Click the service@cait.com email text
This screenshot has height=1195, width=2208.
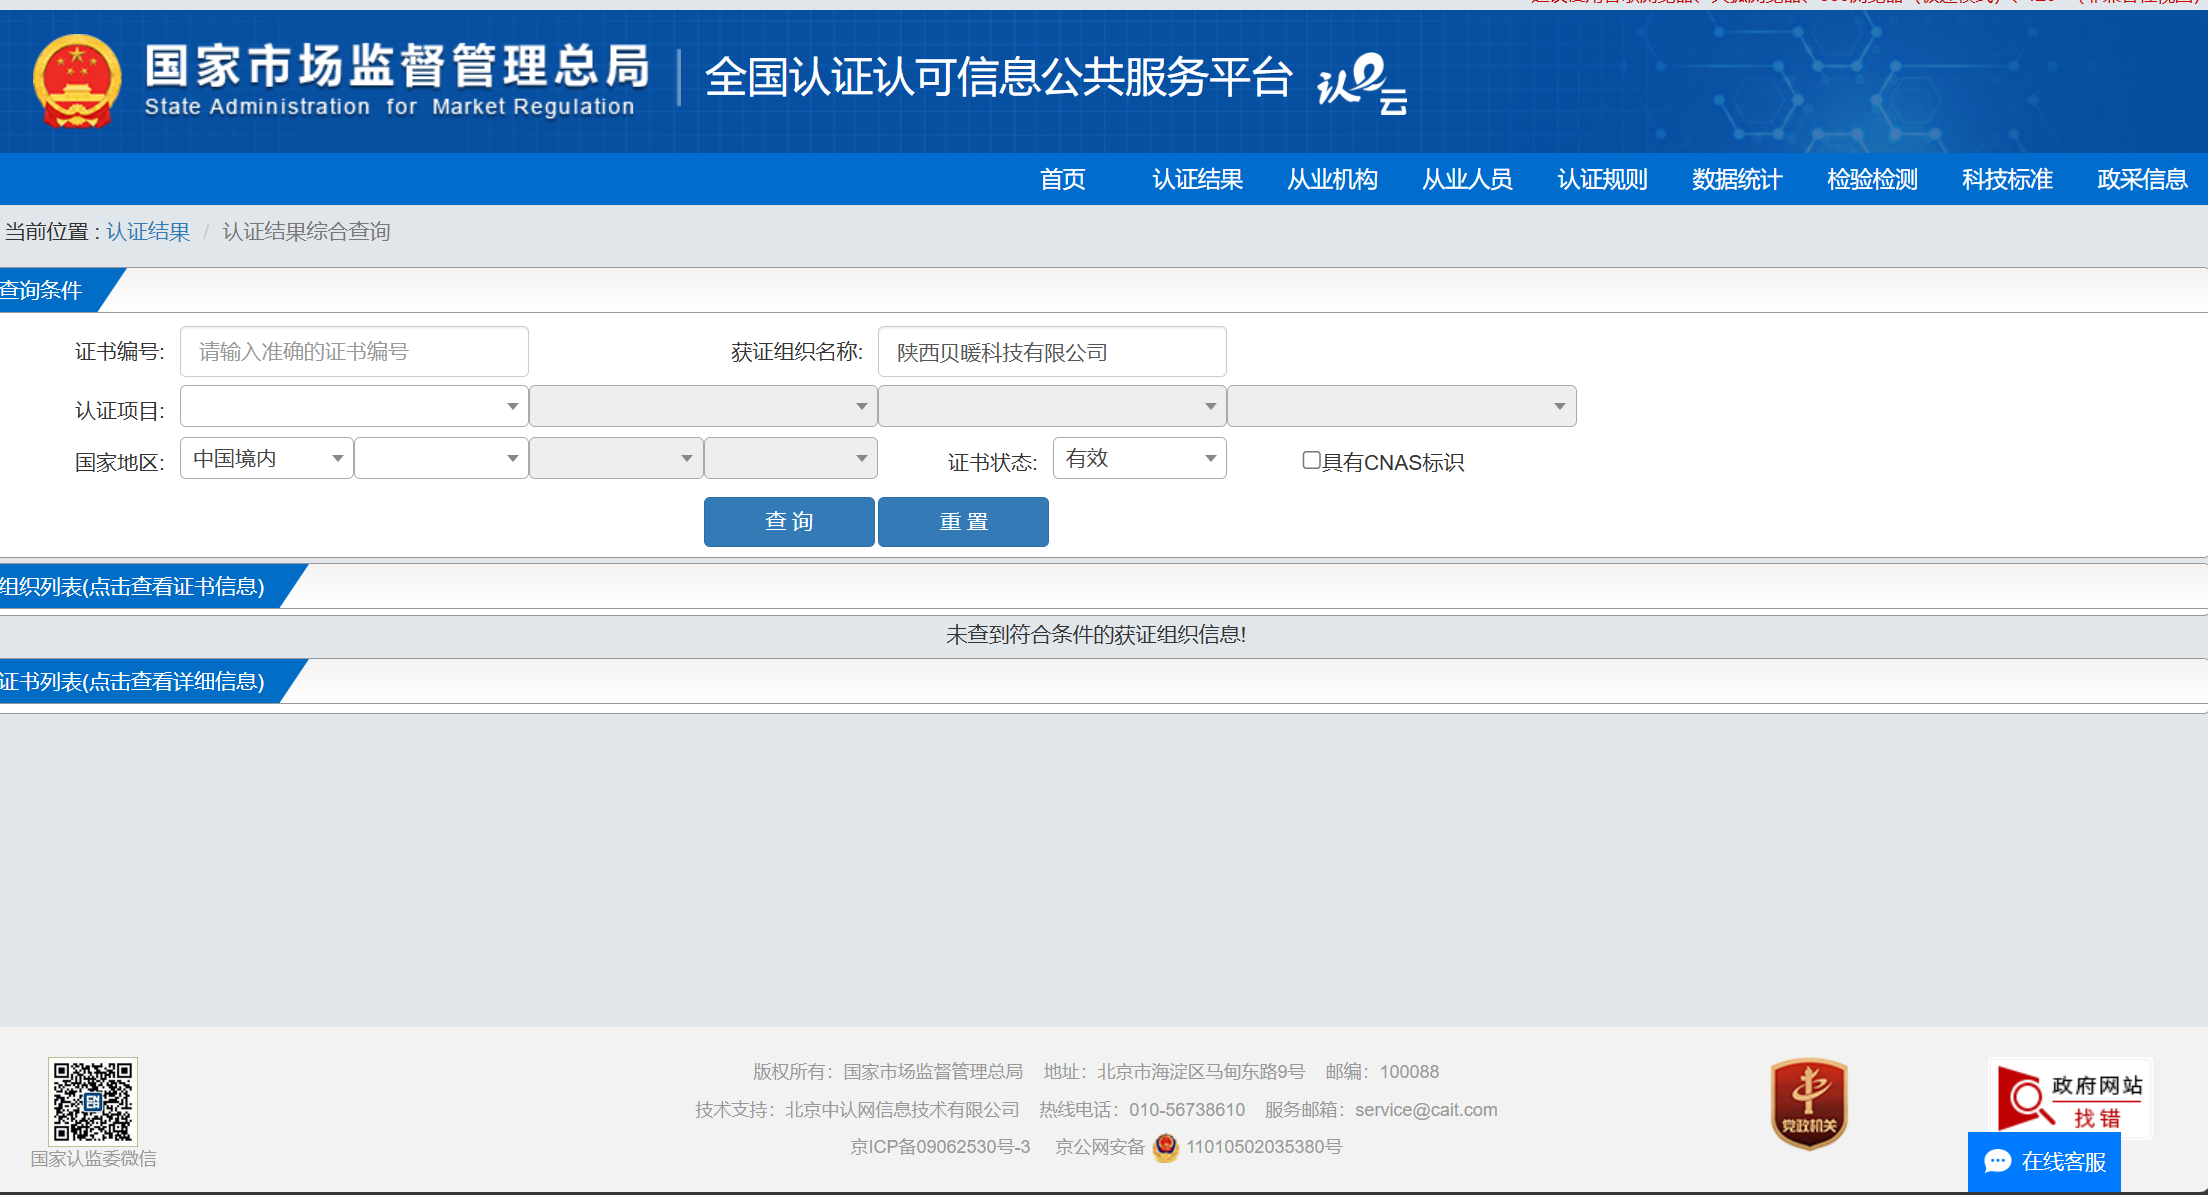pyautogui.click(x=1426, y=1110)
